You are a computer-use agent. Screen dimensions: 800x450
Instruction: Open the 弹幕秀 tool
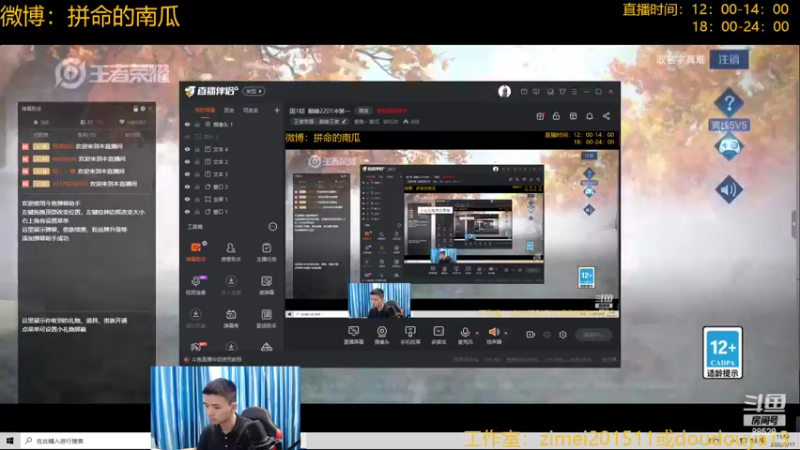point(231,318)
